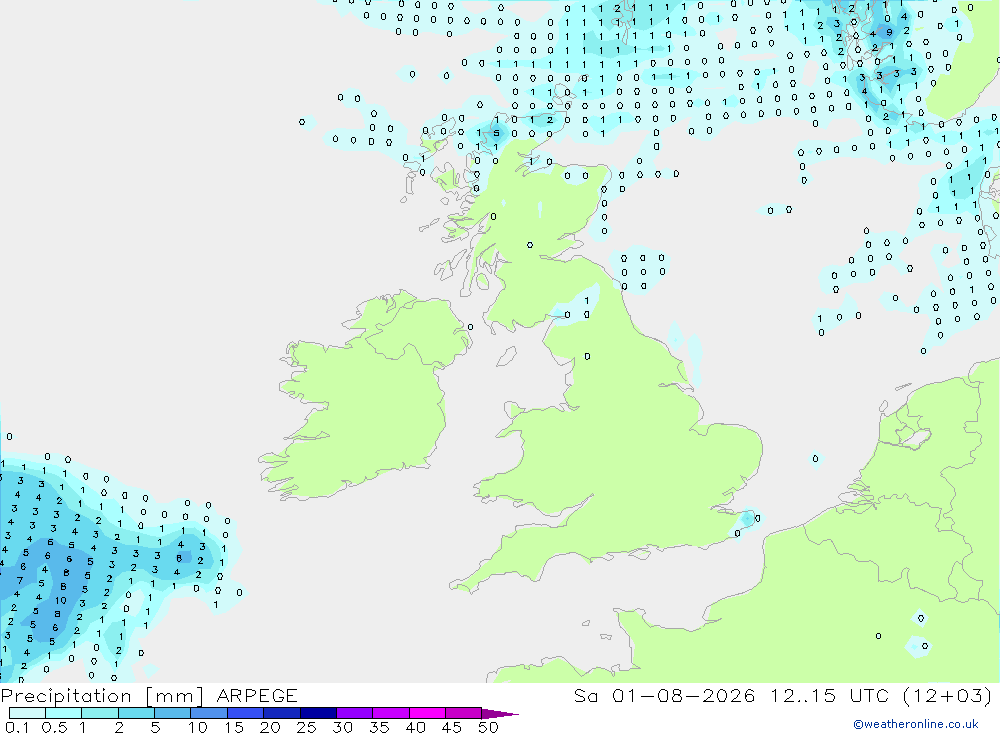1000x733 pixels.
Task: Click the 30–35 mm purple legend box
Action: (355, 713)
